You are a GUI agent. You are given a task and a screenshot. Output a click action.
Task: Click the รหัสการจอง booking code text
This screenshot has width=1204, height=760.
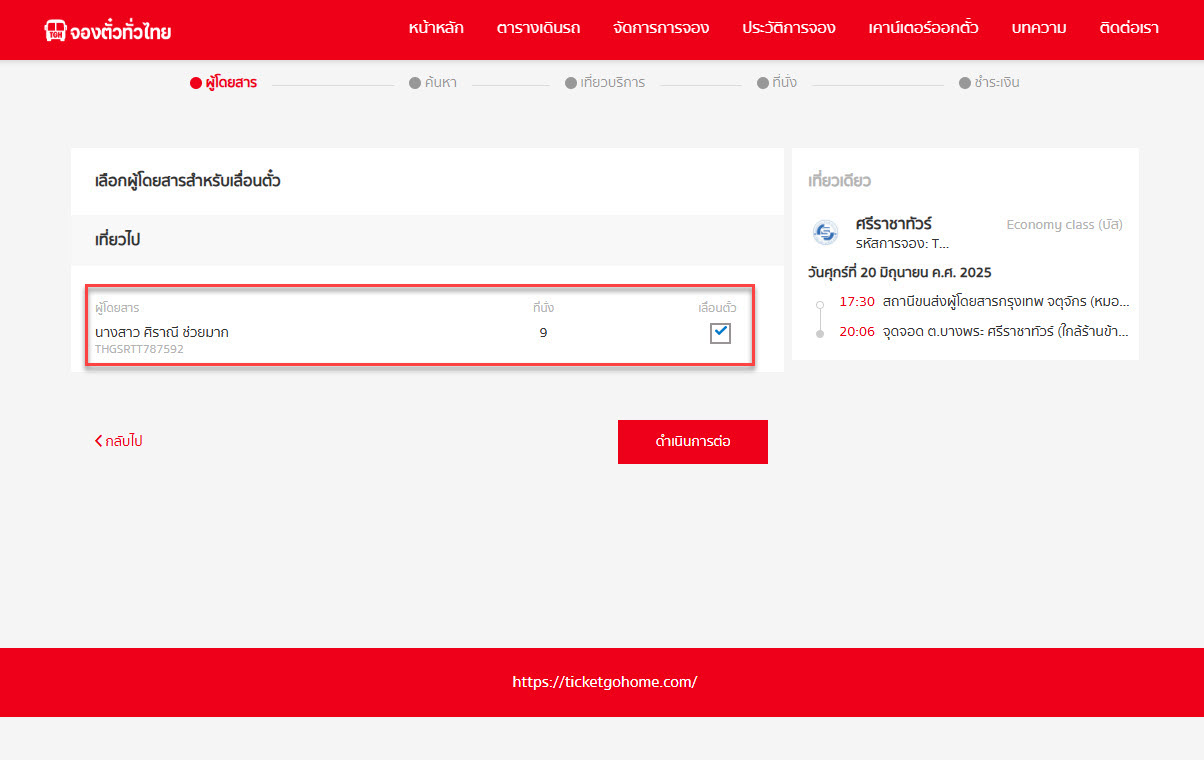pyautogui.click(x=903, y=243)
